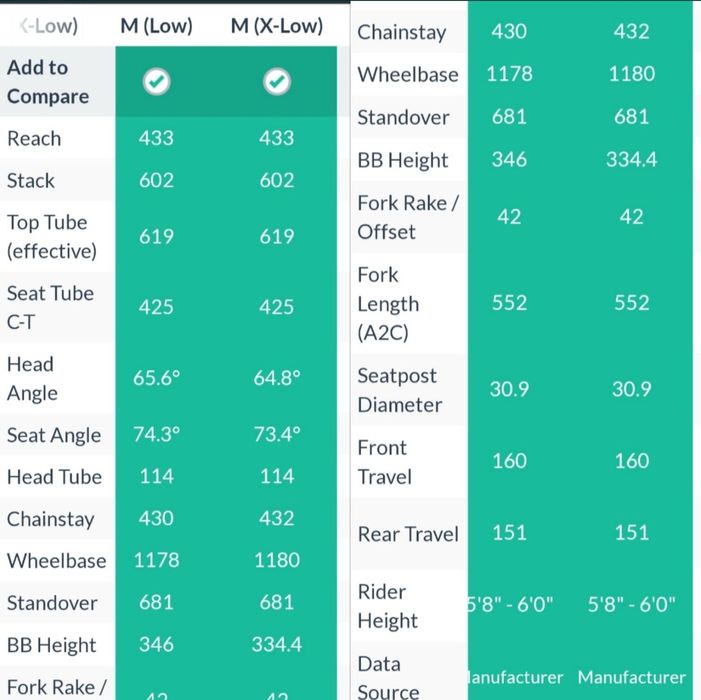Click the 65.6° head angle value
The width and height of the screenshot is (701, 700).
click(156, 378)
